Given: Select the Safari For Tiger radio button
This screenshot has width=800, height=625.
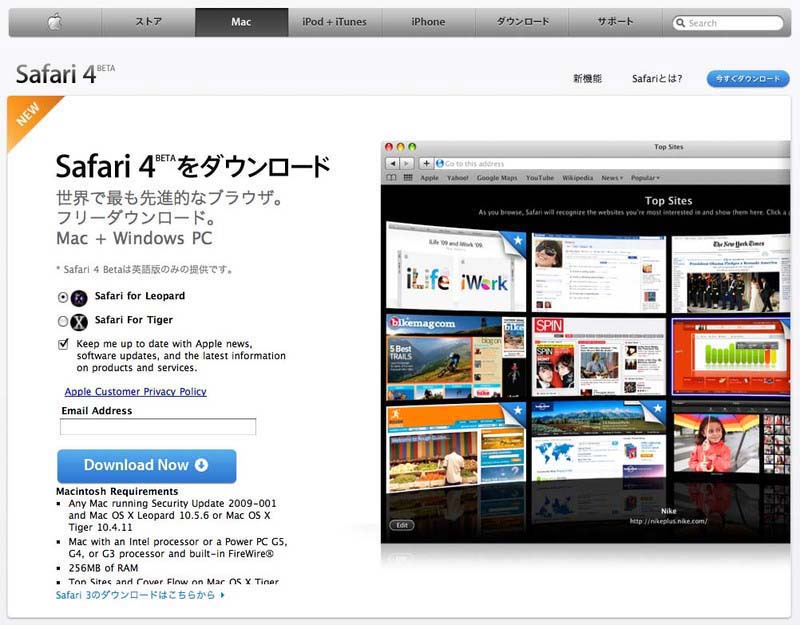Looking at the screenshot, I should (x=63, y=321).
